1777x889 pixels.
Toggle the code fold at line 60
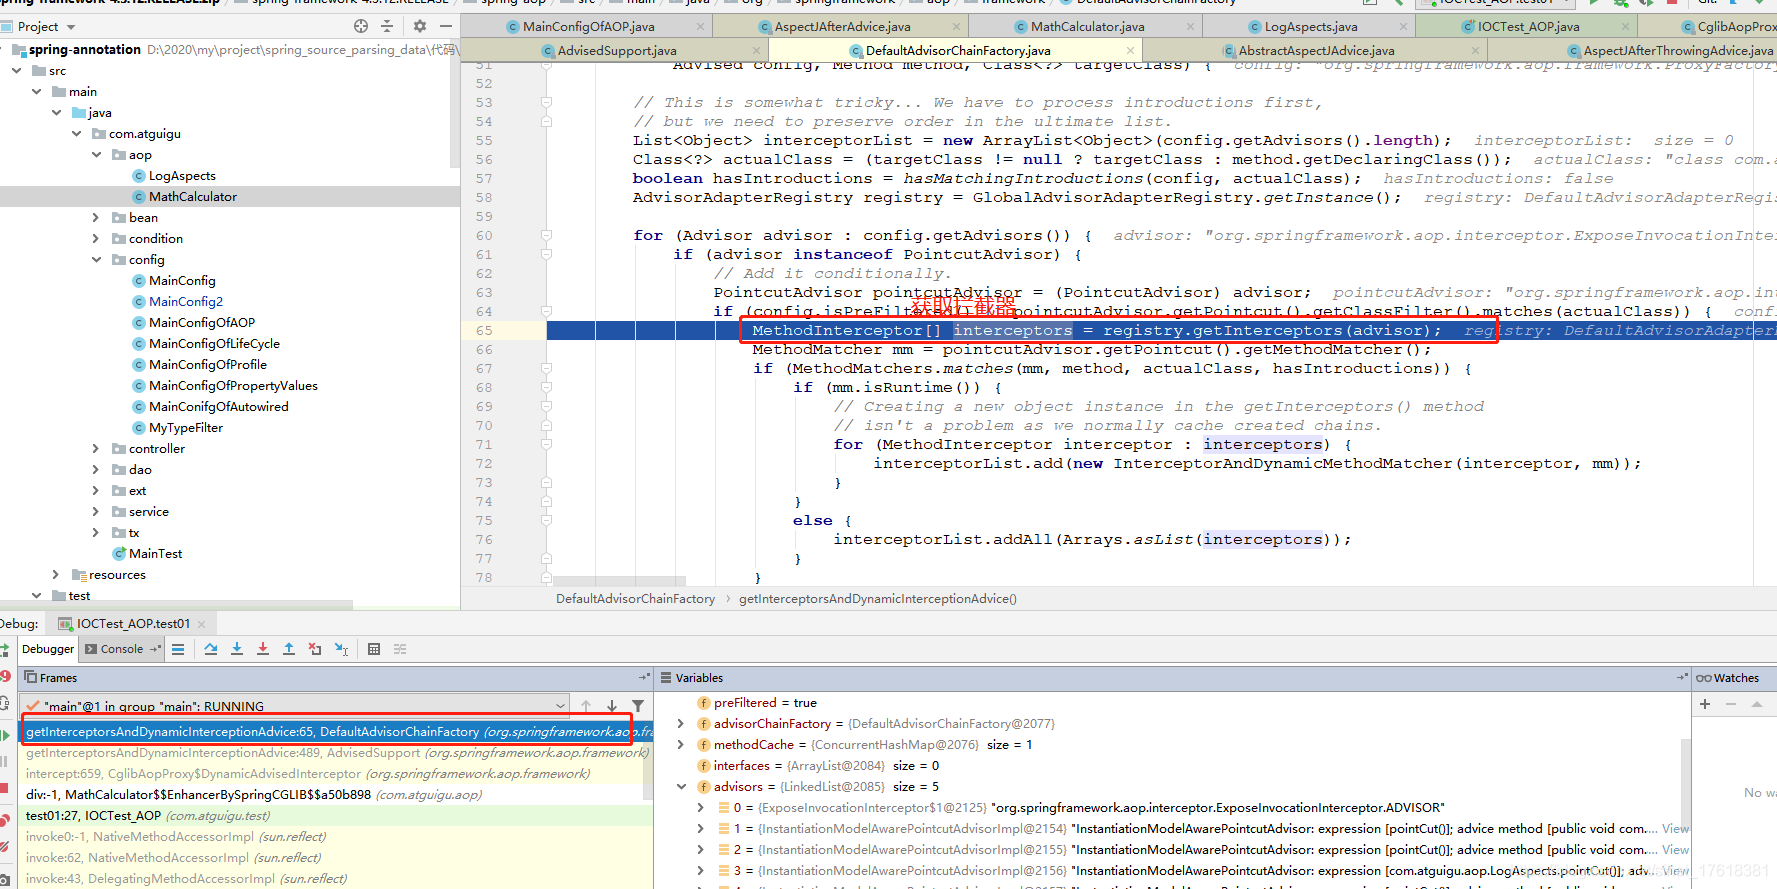point(546,235)
